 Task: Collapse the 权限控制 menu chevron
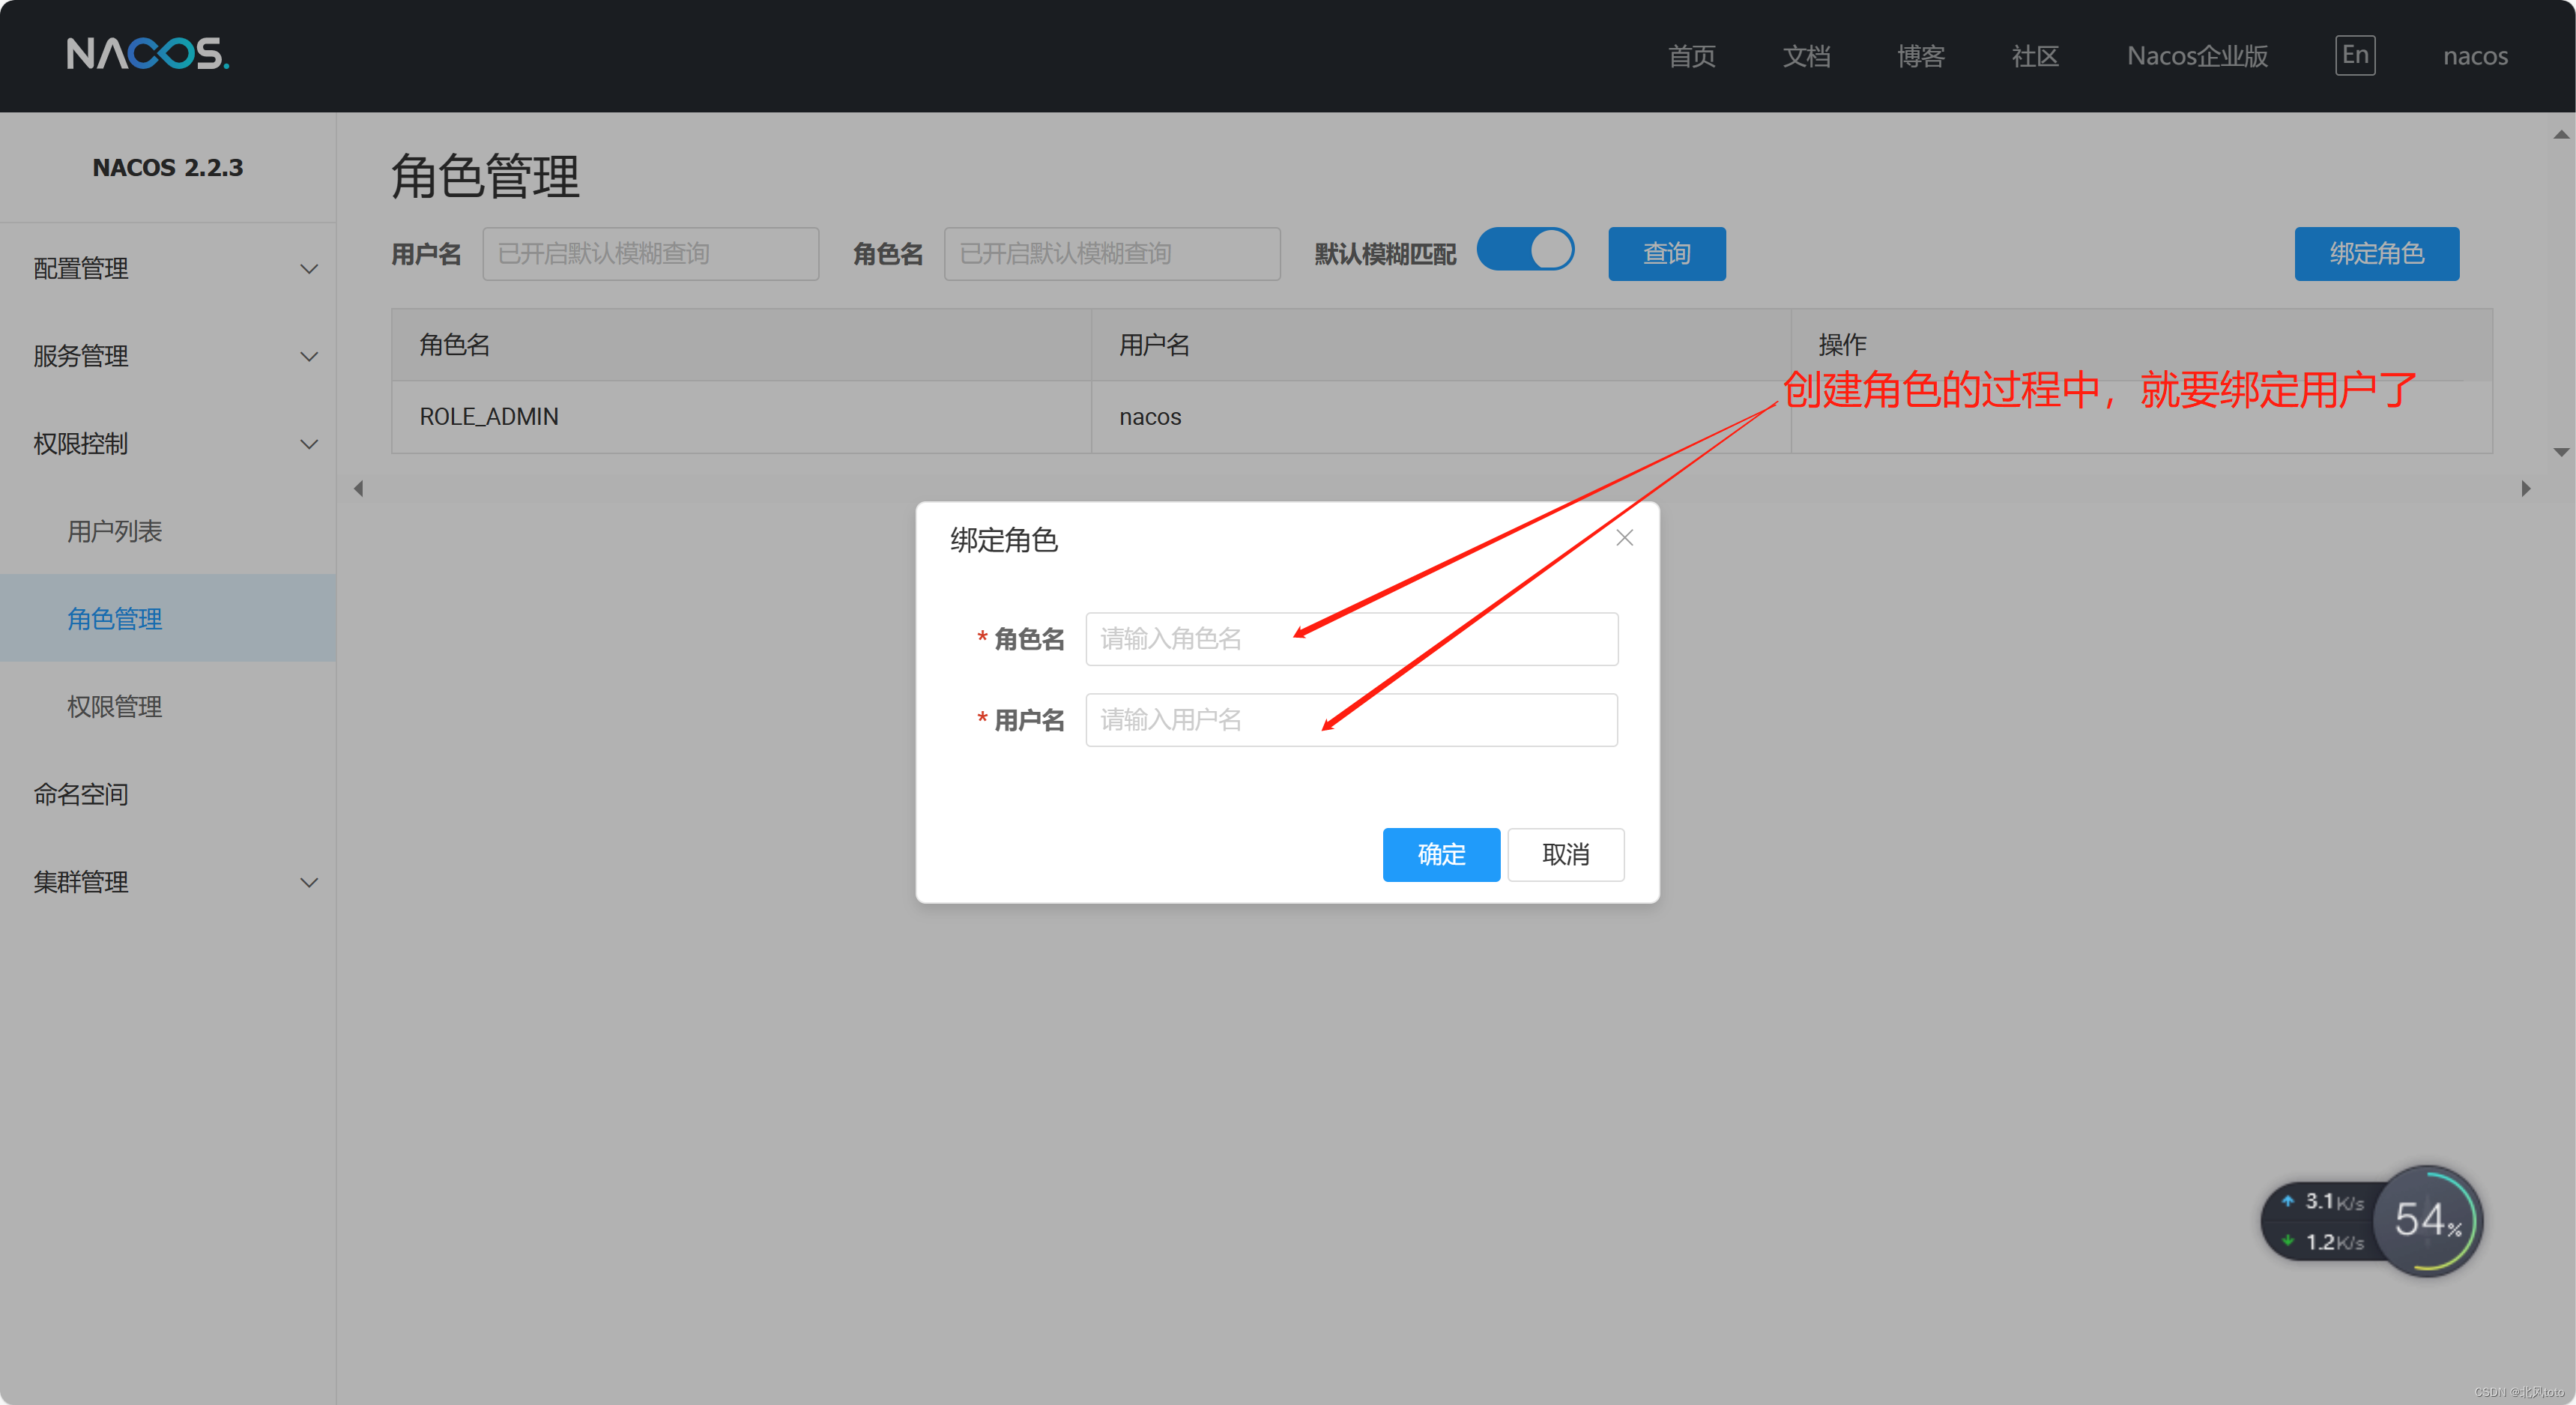point(309,444)
